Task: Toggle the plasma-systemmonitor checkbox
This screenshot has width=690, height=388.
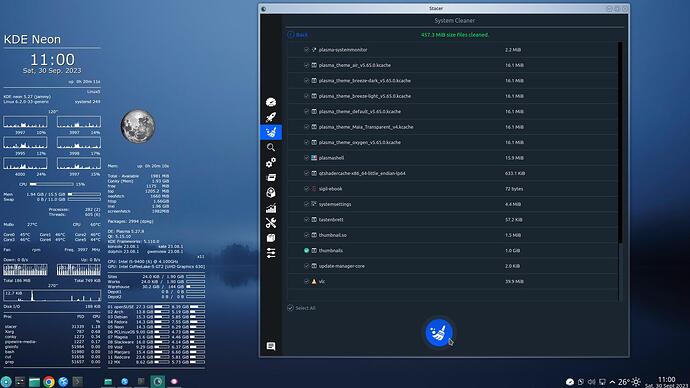Action: [x=306, y=50]
